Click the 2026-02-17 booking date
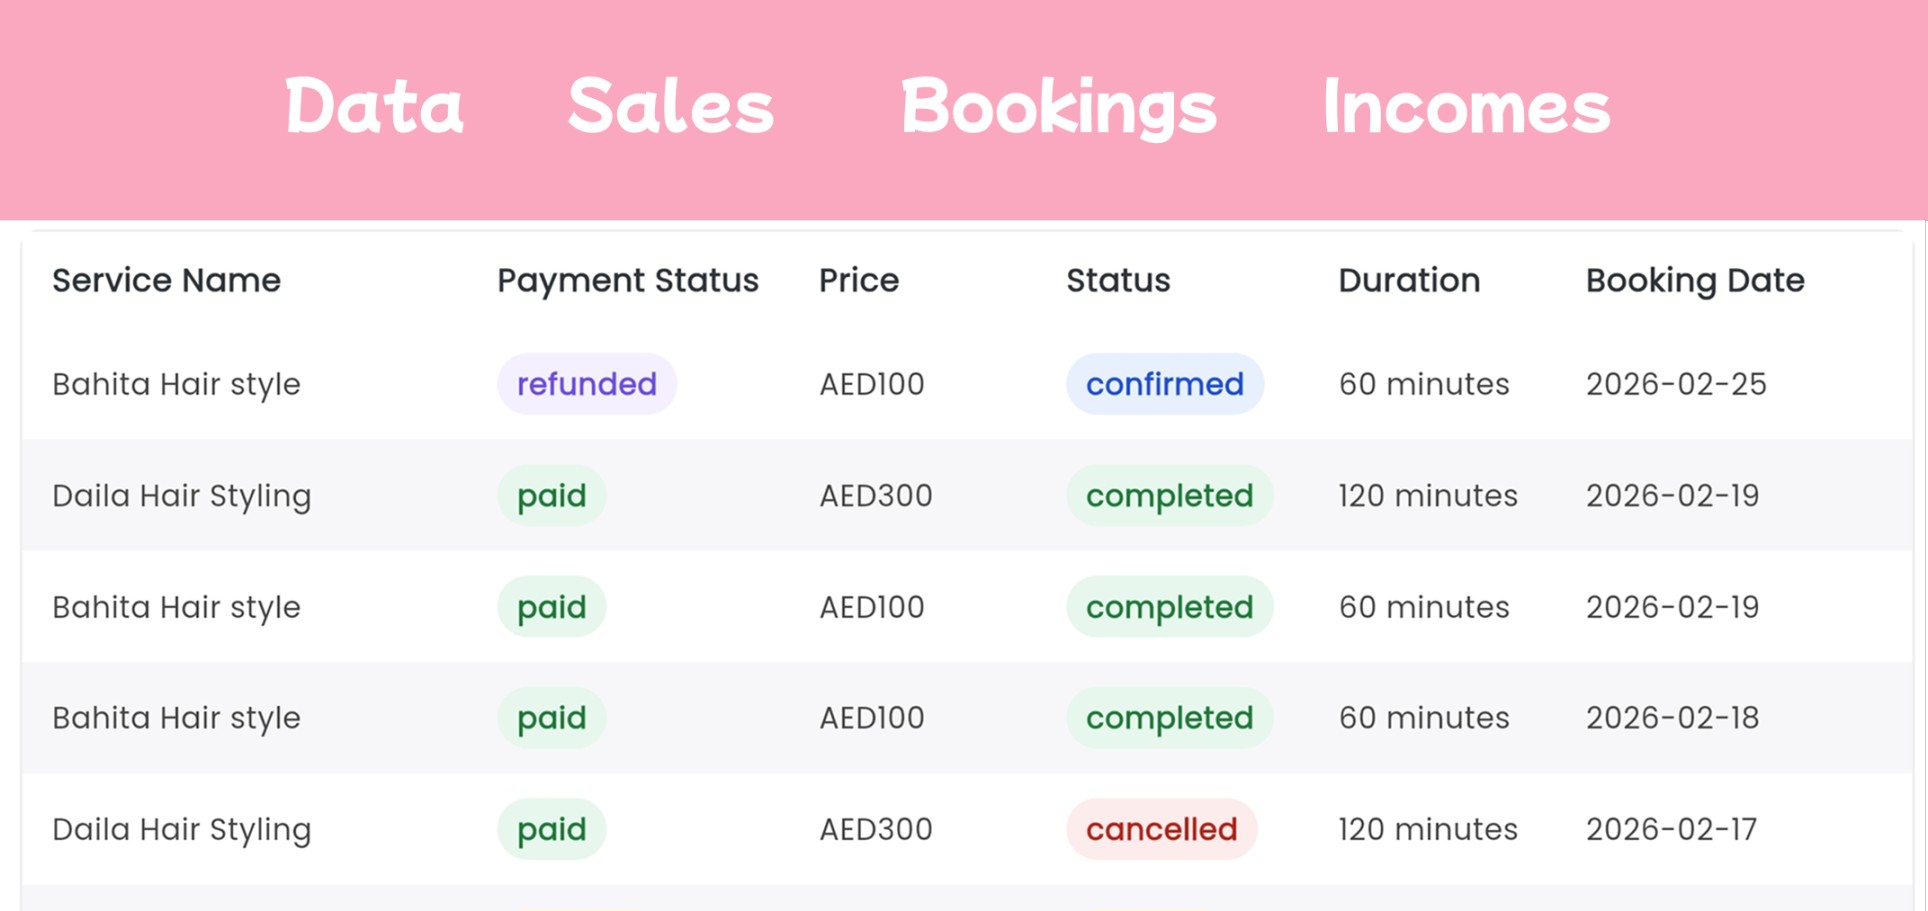This screenshot has width=1928, height=911. coord(1671,829)
